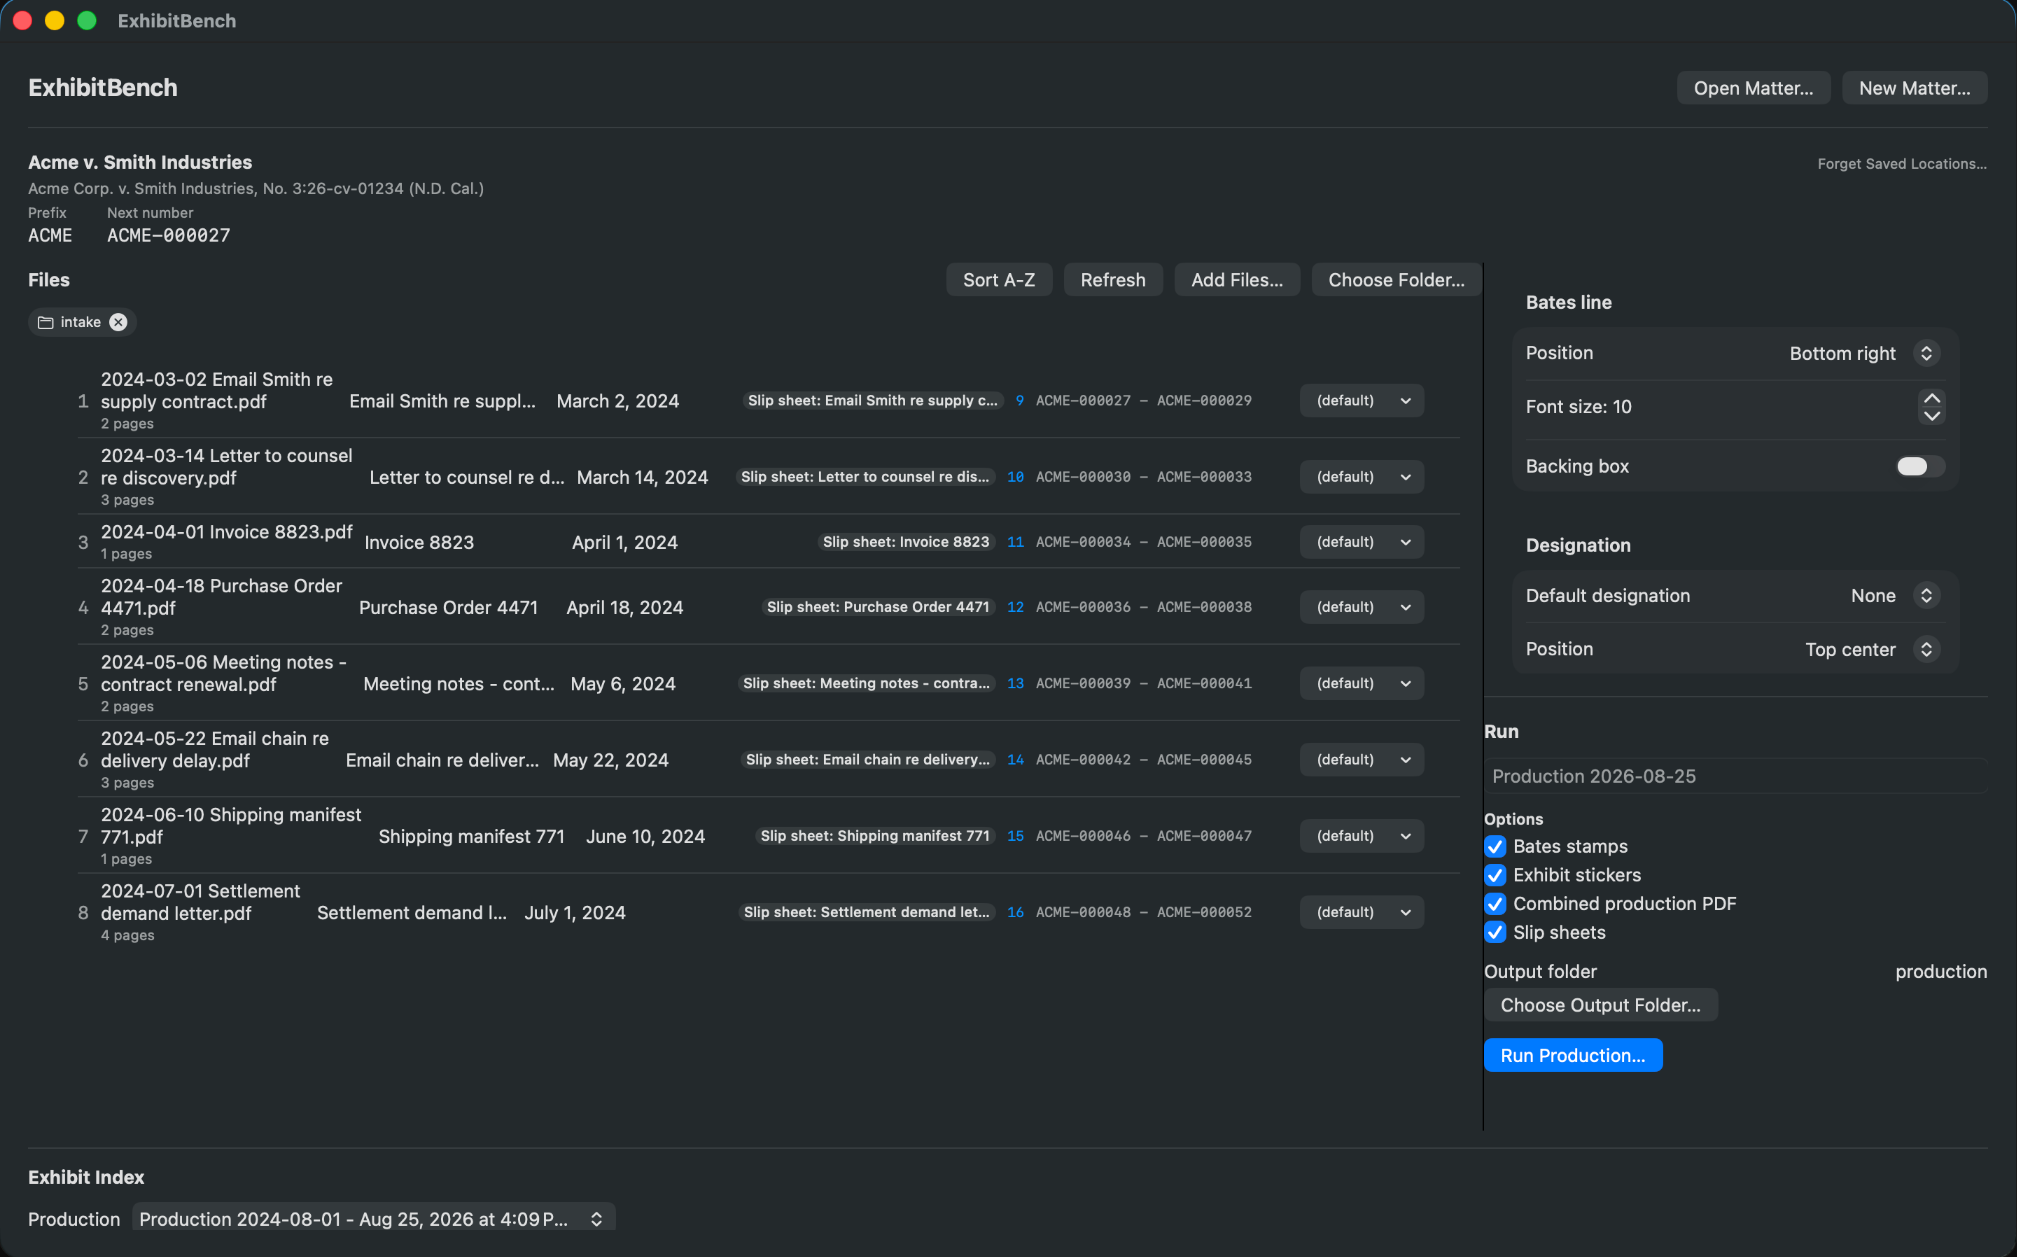
Task: Toggle the Backing box switch
Action: tap(1919, 466)
